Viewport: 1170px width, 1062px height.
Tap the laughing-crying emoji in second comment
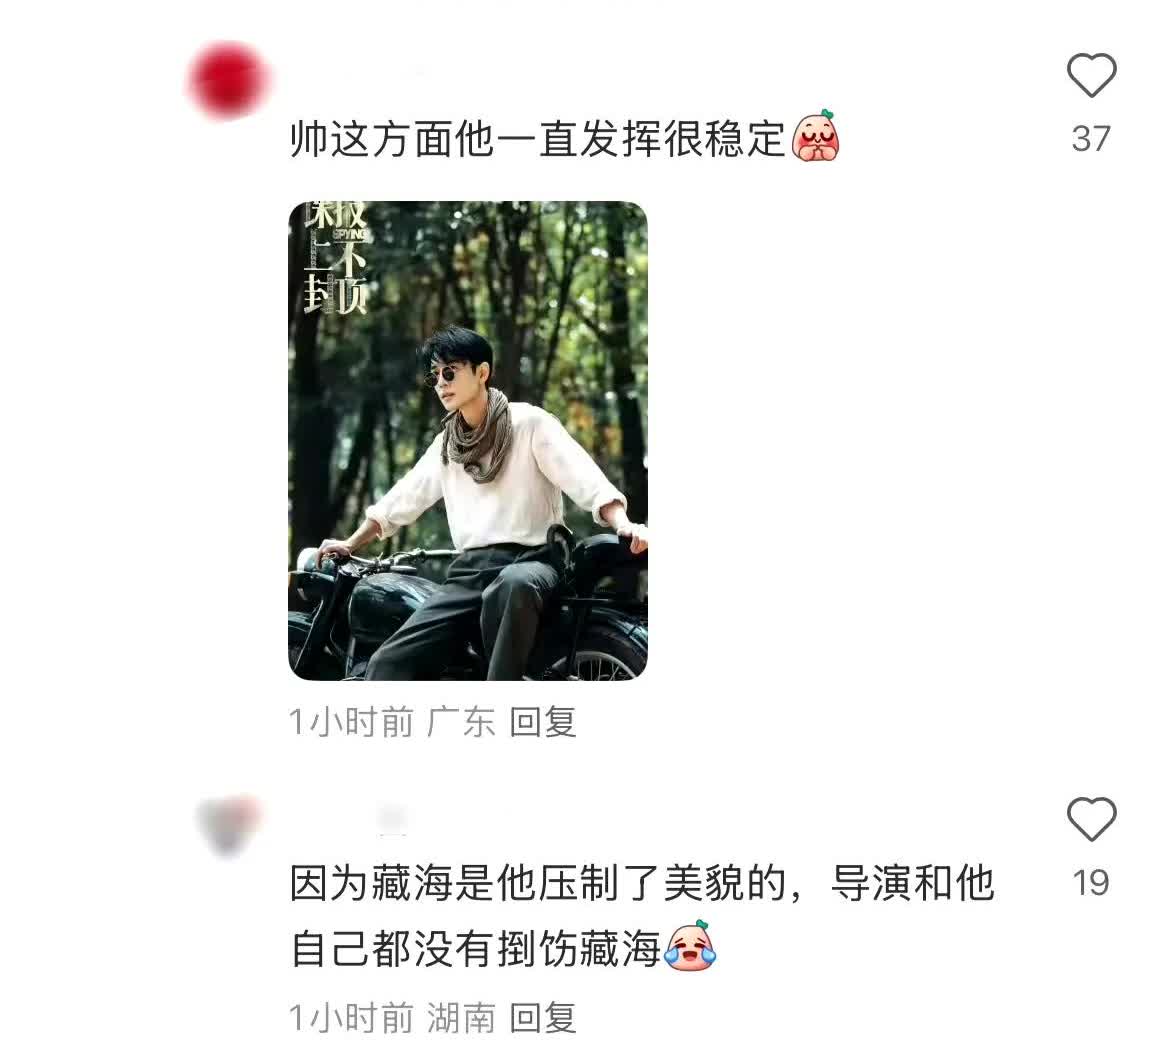690,946
